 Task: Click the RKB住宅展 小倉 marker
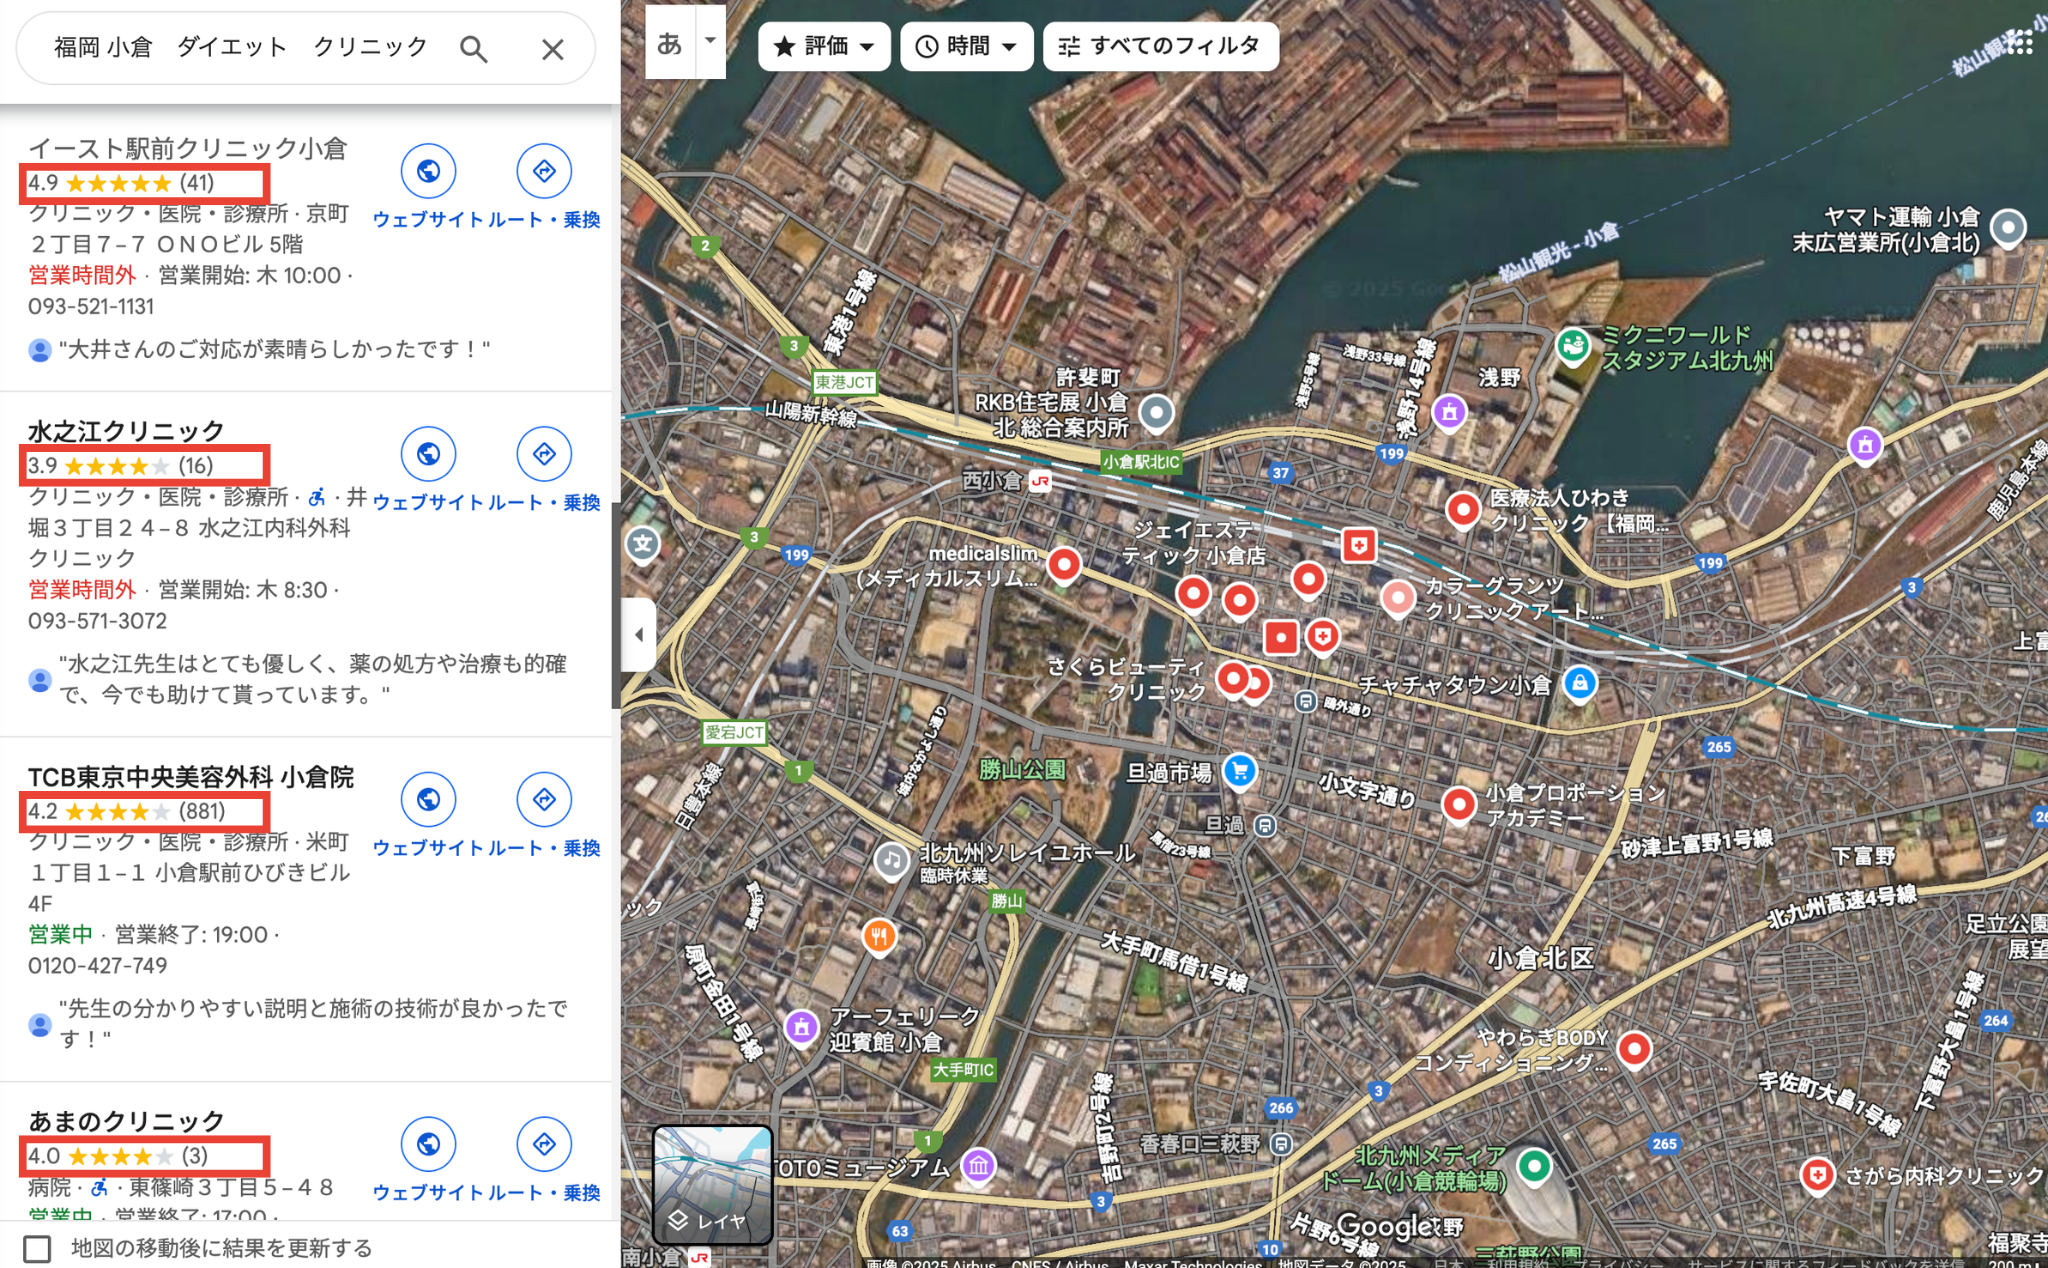point(1156,411)
